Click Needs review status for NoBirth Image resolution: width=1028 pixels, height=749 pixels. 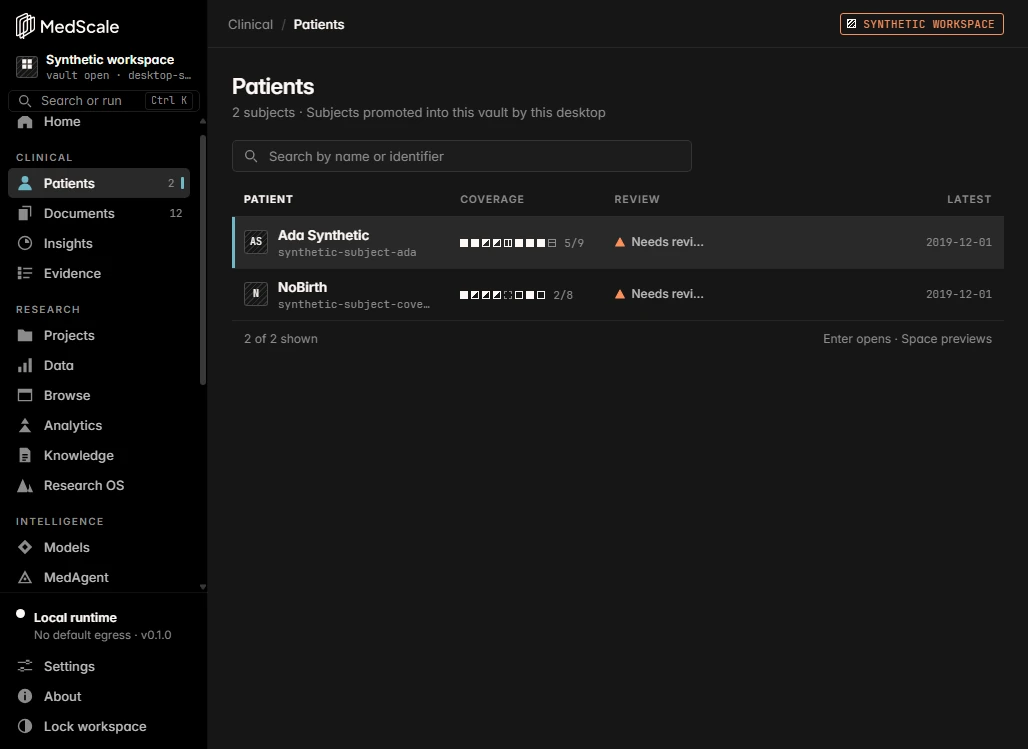tap(659, 294)
